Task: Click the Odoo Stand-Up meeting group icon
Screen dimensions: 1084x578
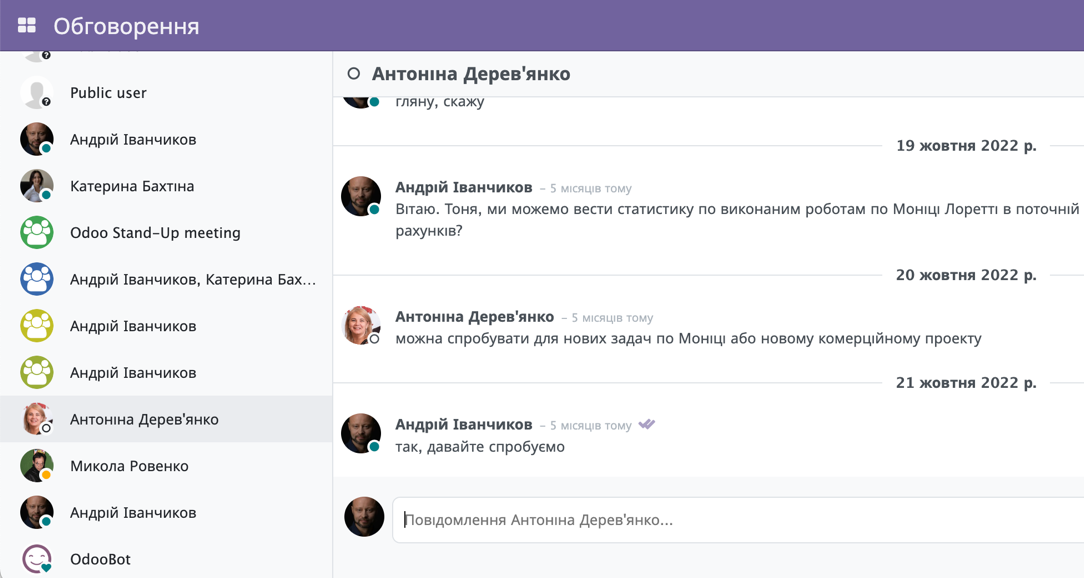Action: pos(37,233)
